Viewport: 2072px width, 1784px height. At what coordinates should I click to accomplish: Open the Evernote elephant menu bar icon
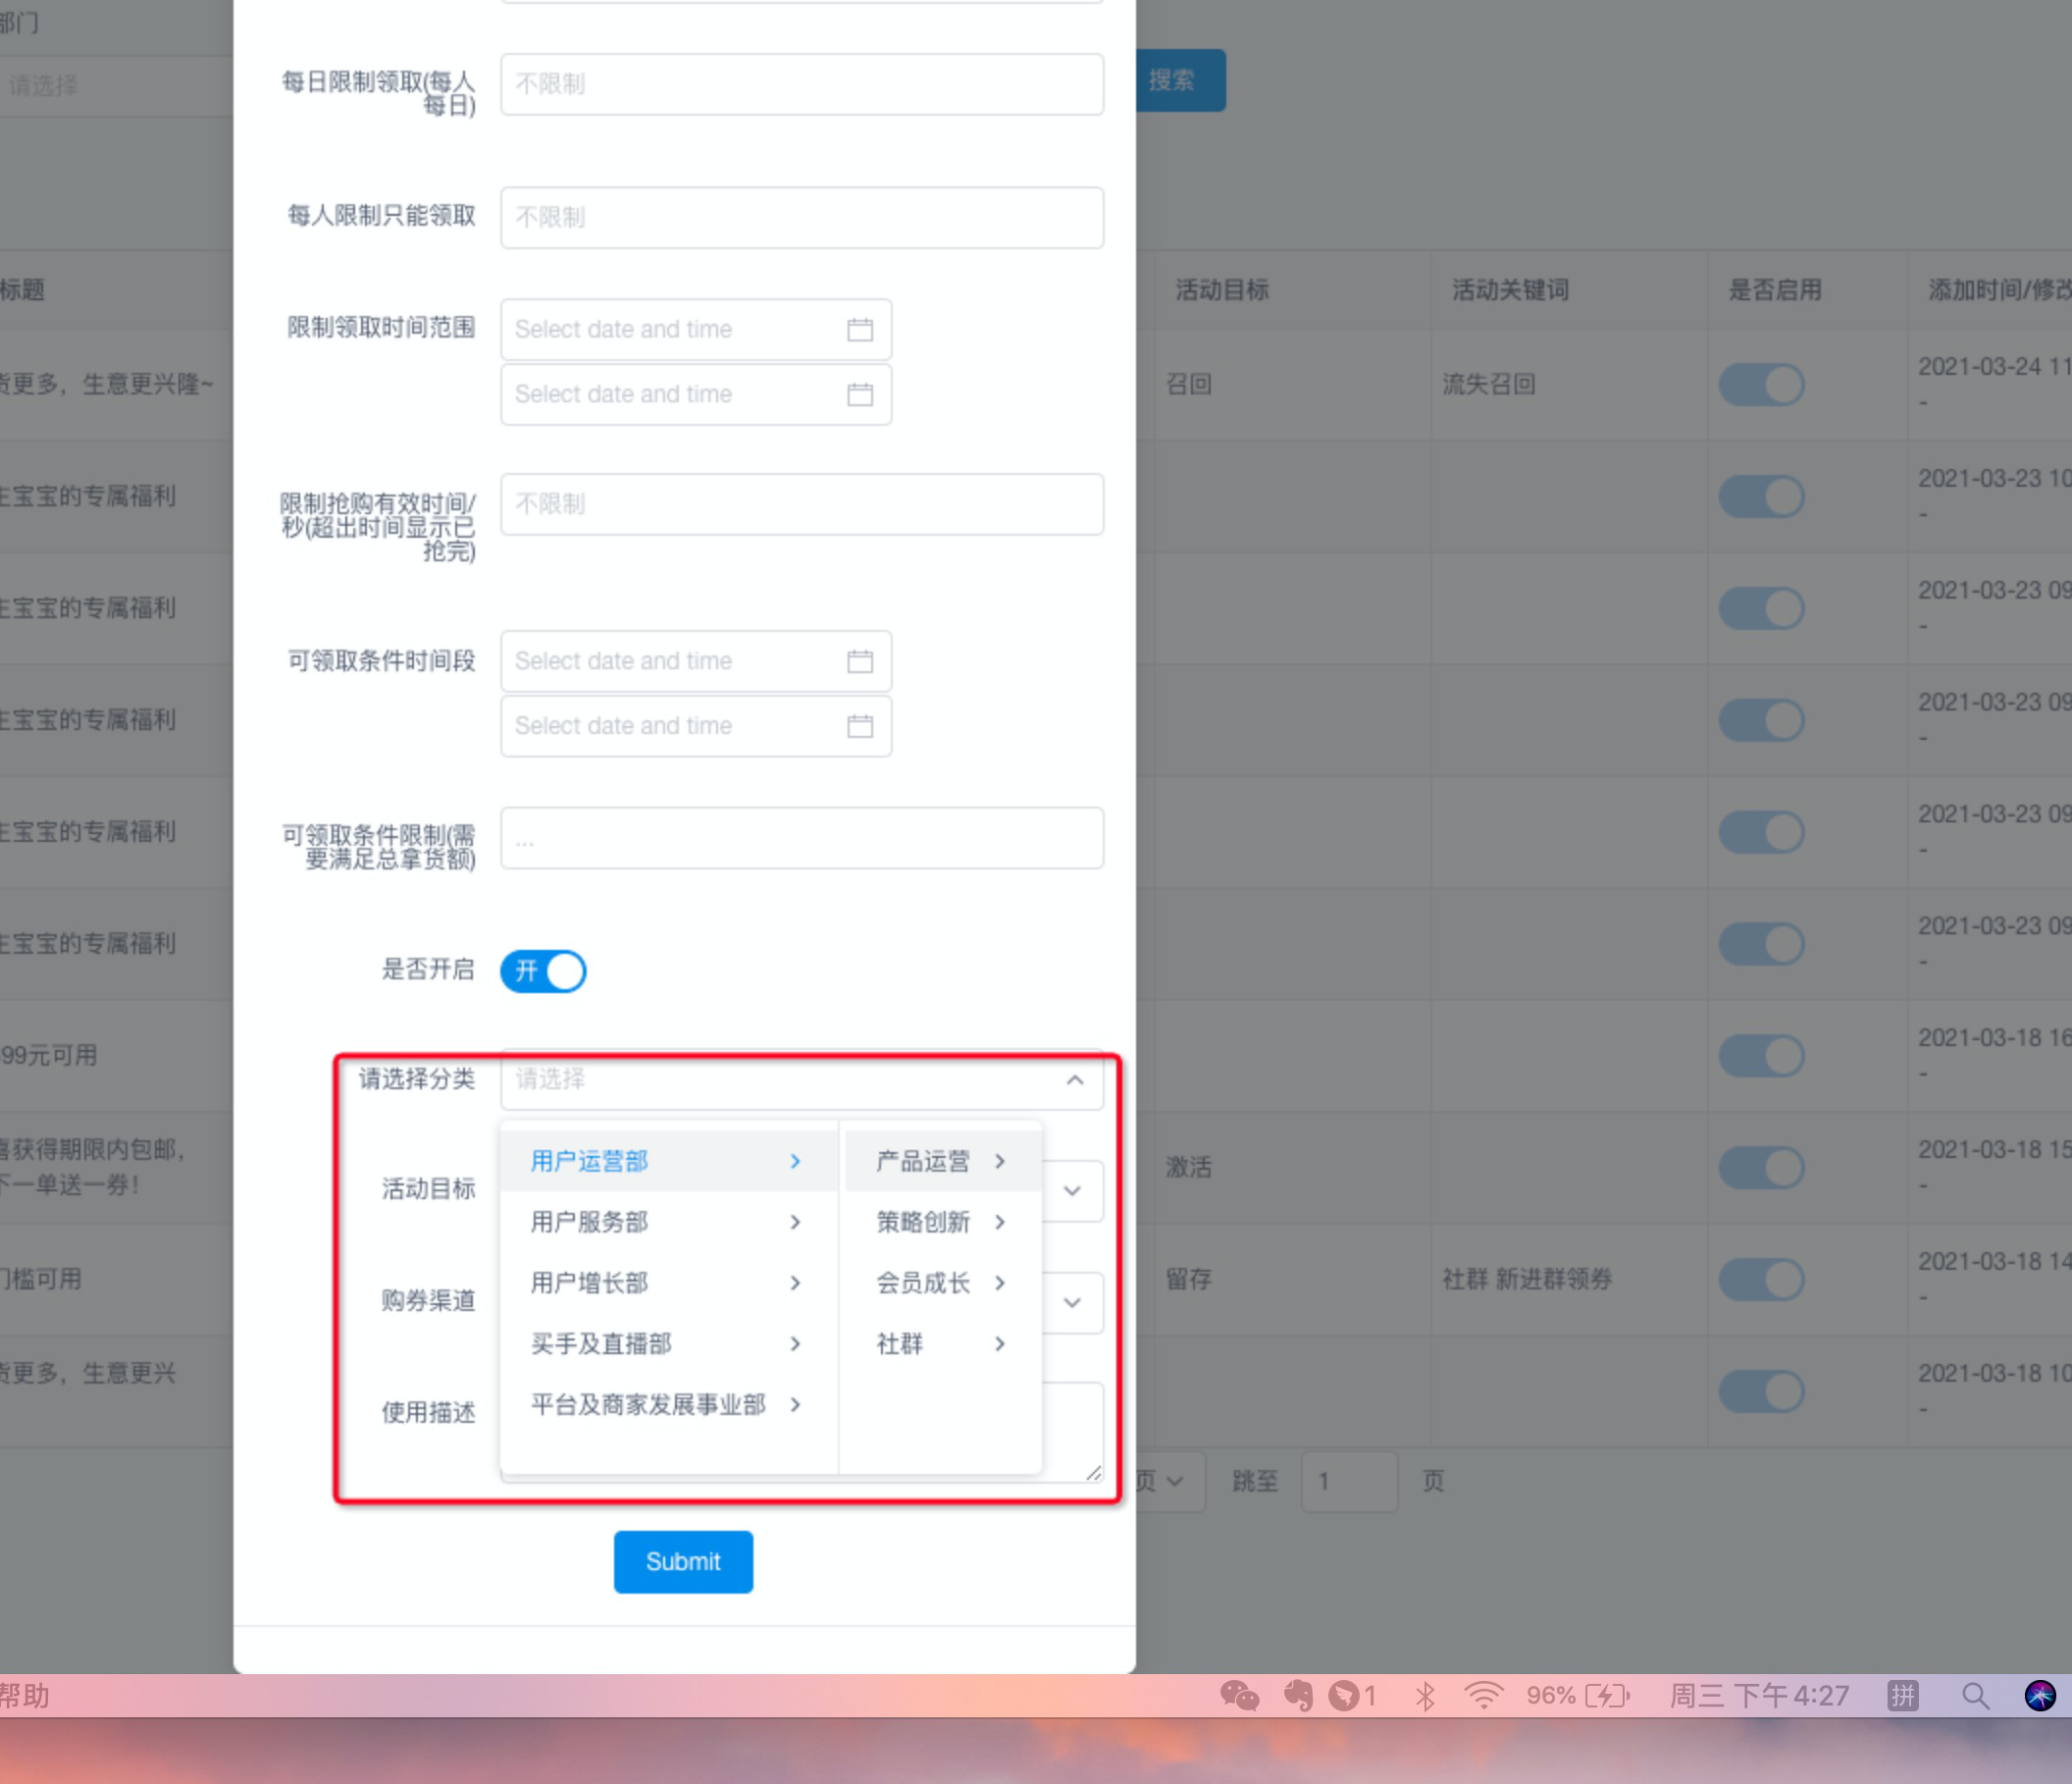tap(1298, 1695)
